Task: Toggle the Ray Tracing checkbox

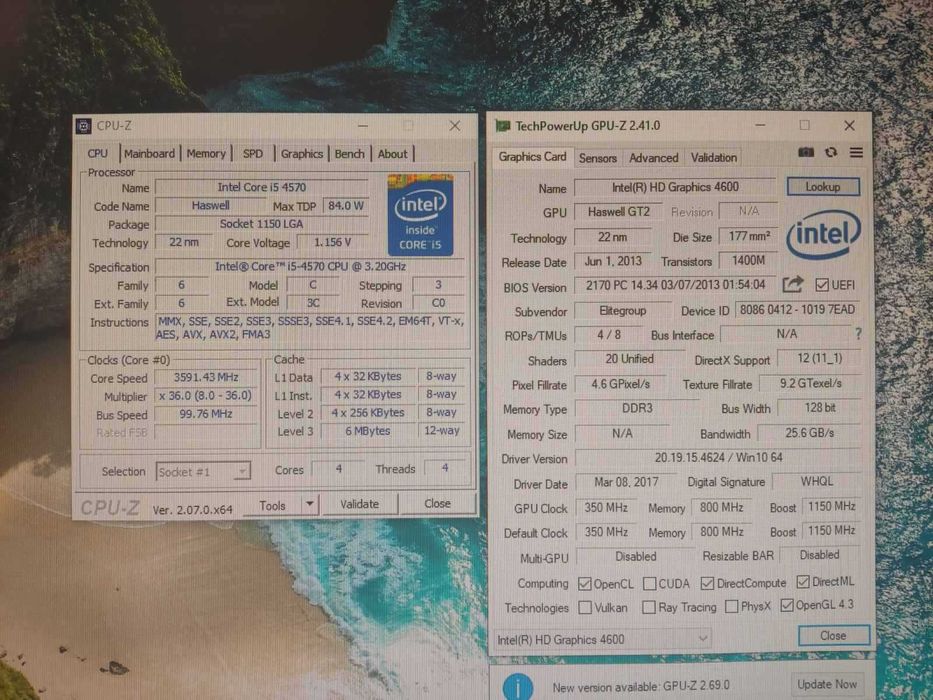Action: [649, 607]
